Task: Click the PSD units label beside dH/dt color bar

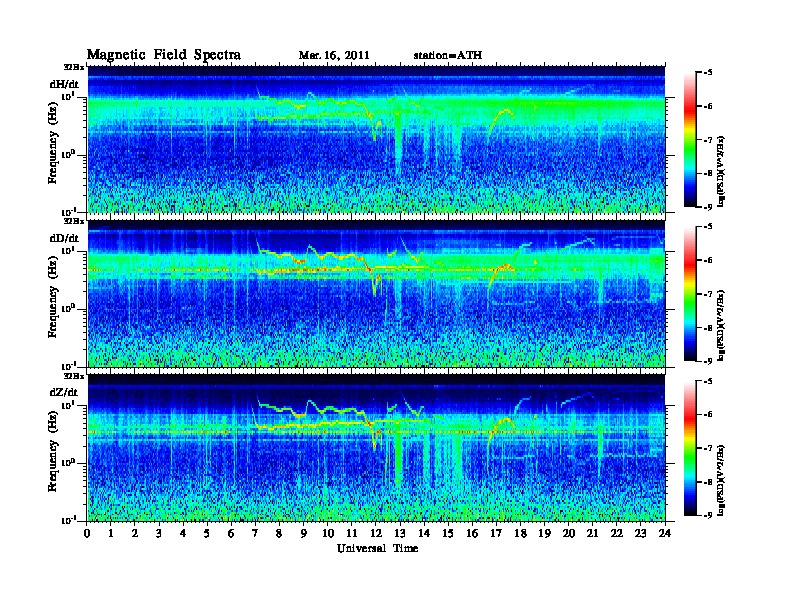Action: (721, 171)
